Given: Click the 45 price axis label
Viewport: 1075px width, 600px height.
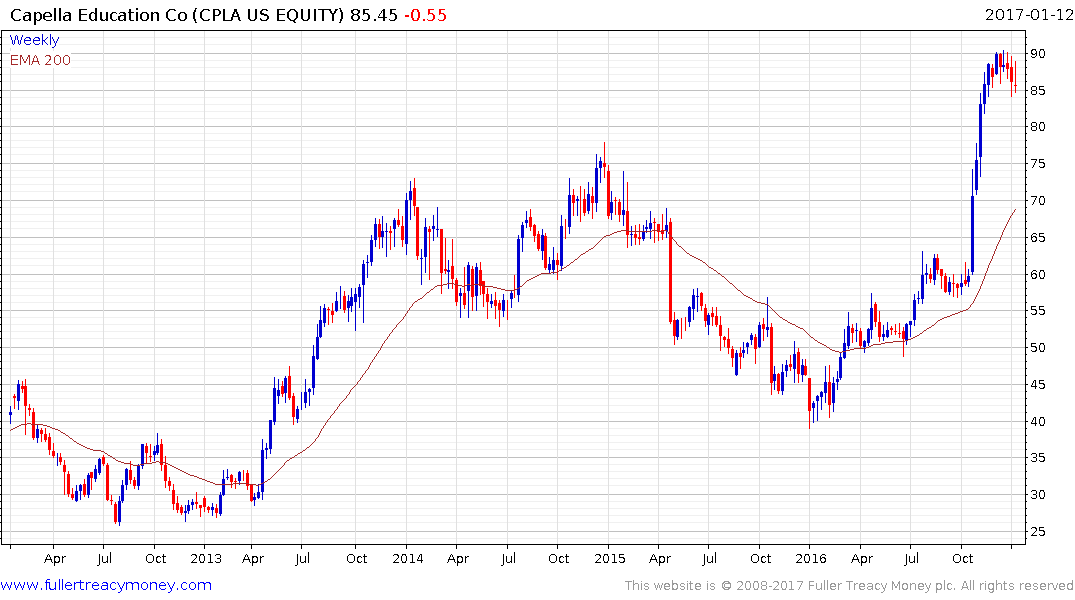Looking at the screenshot, I should [x=1037, y=385].
